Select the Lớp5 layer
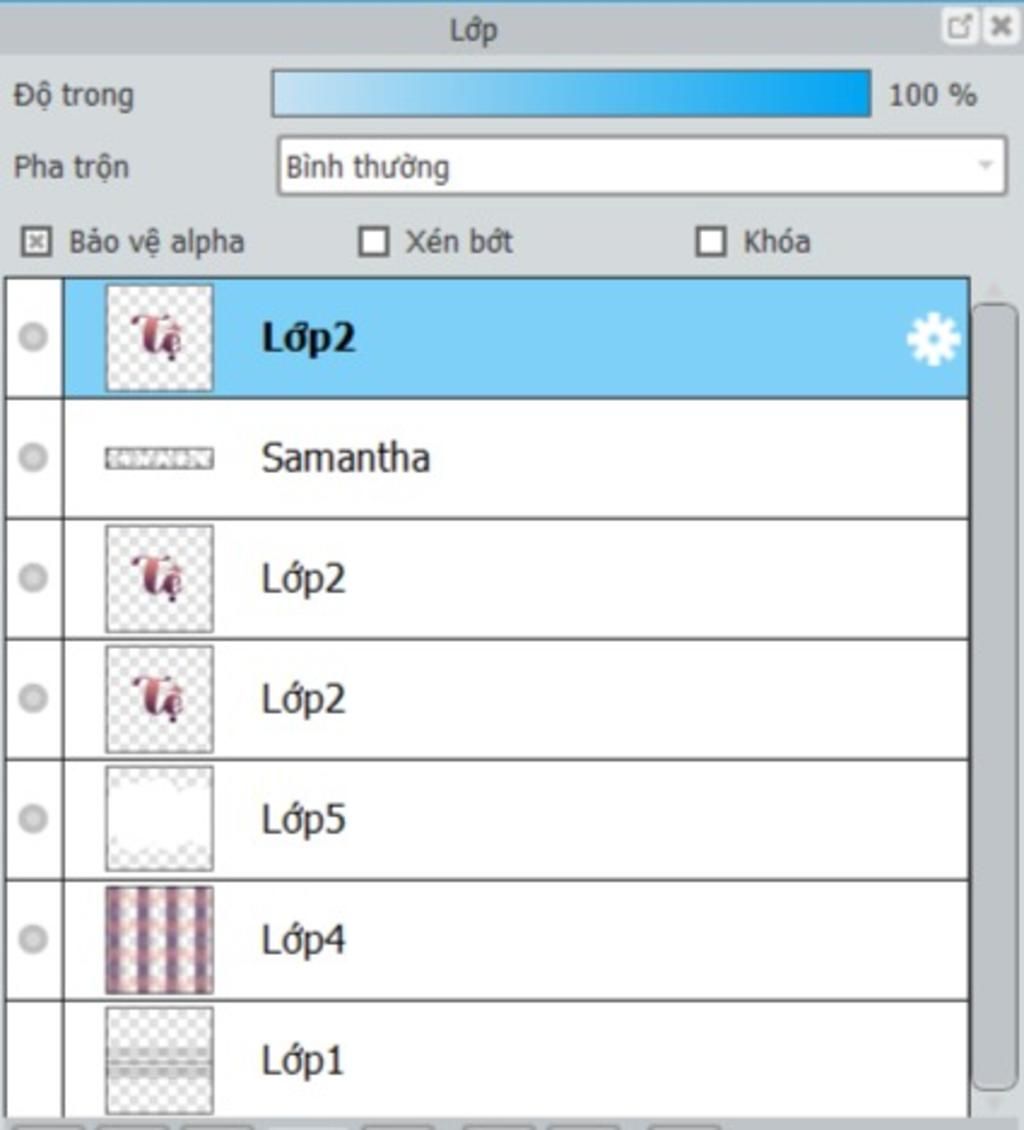Viewport: 1024px width, 1130px height. click(516, 819)
